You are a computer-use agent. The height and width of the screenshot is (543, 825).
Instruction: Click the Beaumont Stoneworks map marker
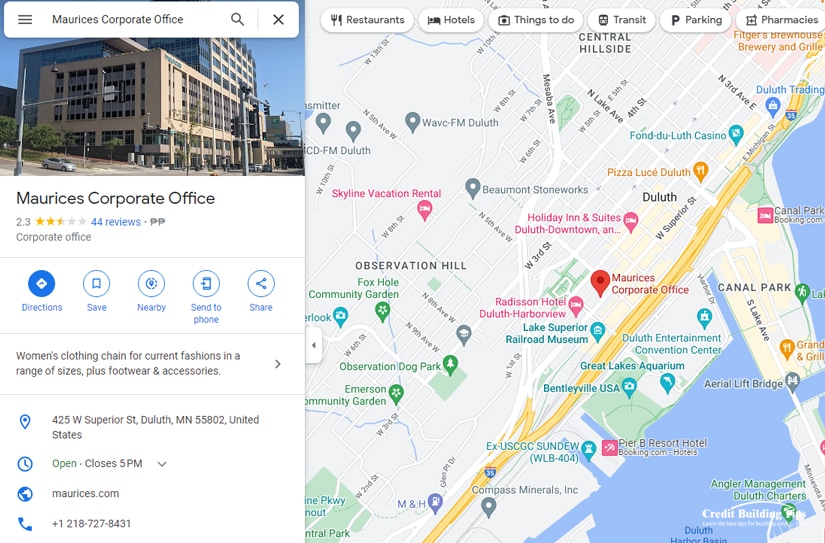click(x=472, y=188)
